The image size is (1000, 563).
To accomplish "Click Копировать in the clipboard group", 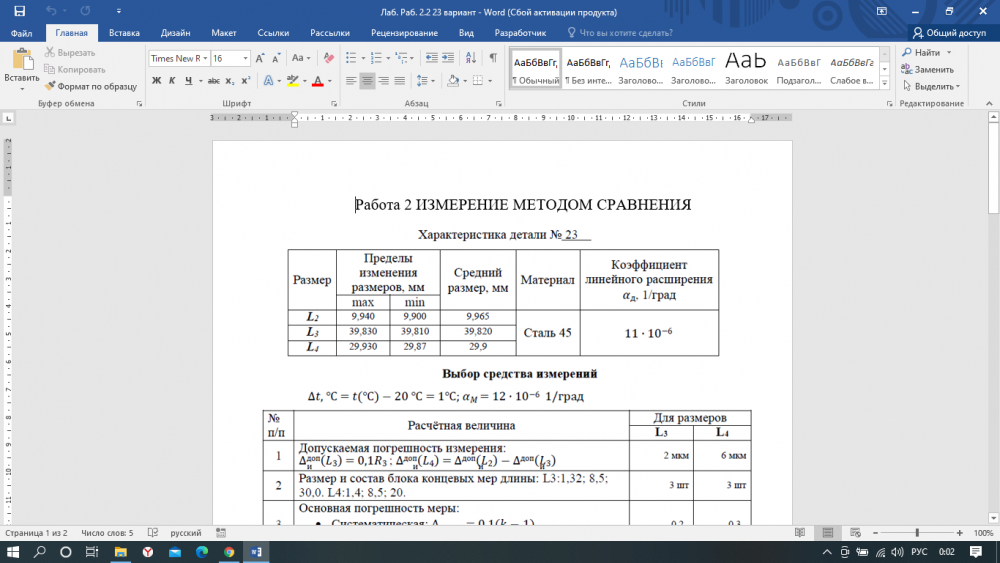I will tap(75, 69).
